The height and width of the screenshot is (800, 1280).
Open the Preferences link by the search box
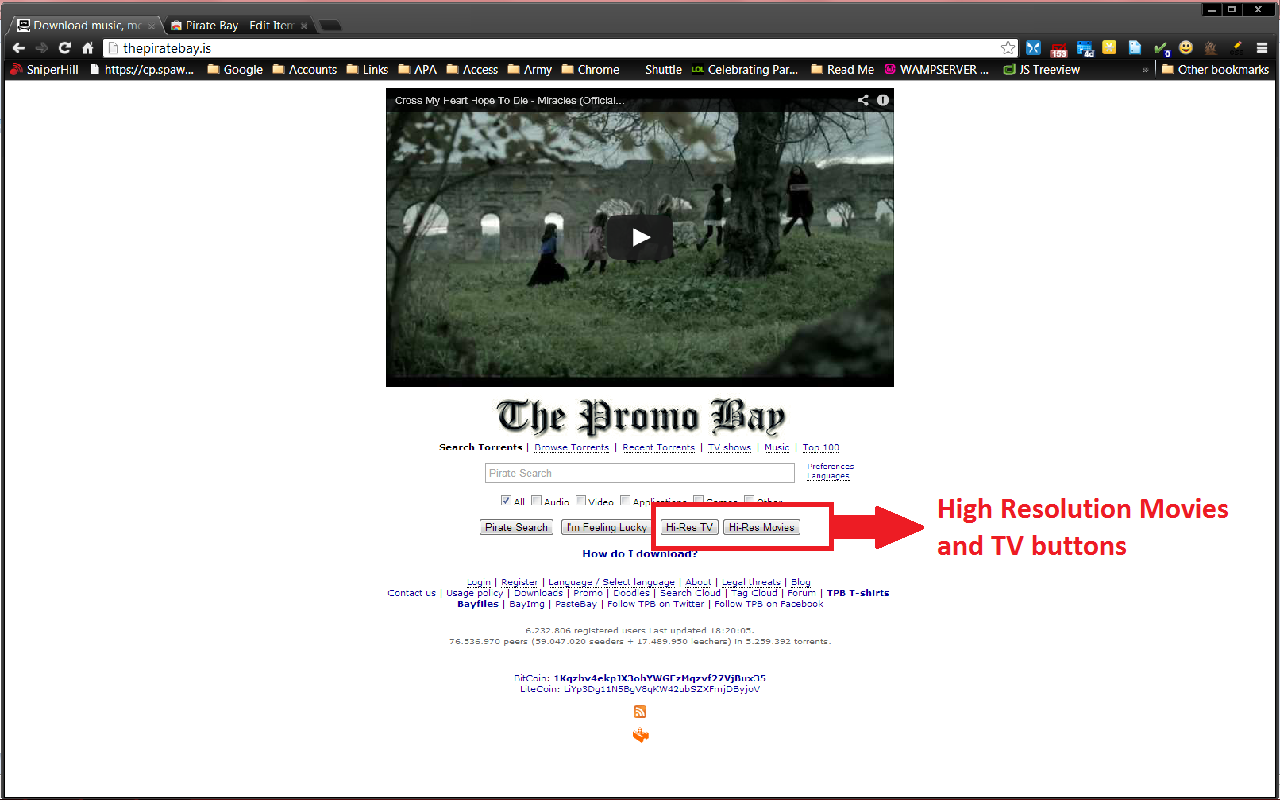tap(831, 467)
